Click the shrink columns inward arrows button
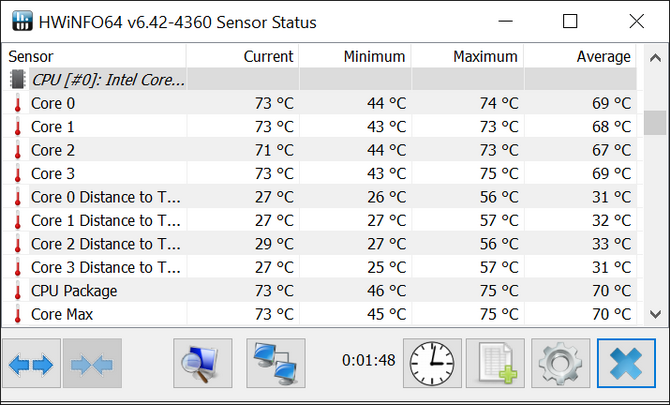 (92, 364)
